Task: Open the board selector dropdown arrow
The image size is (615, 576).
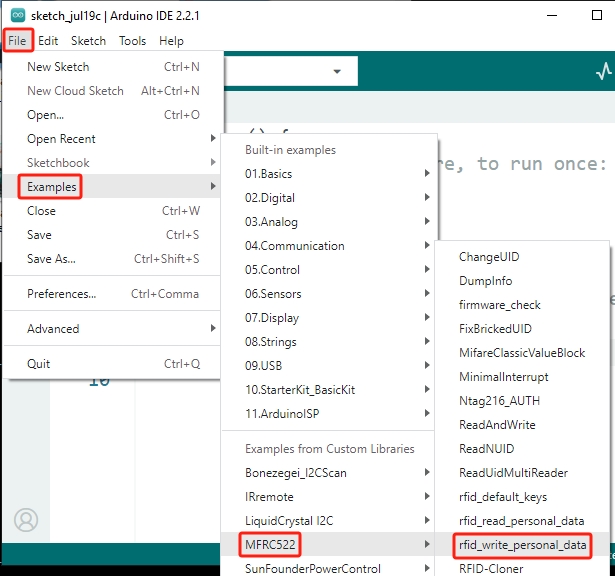Action: point(337,71)
